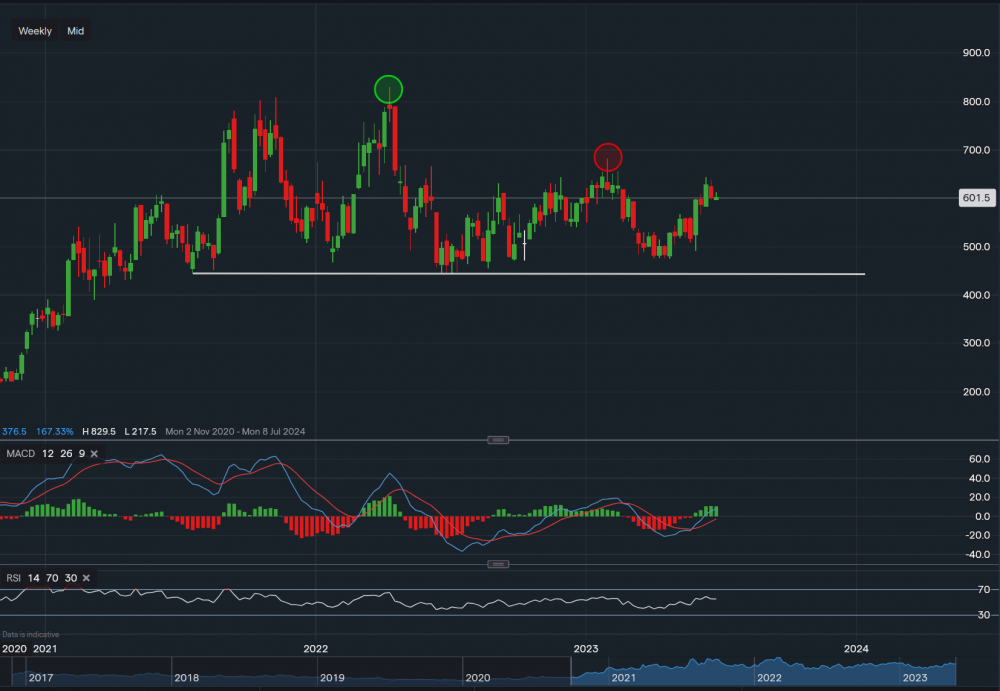Screen dimensions: 1000x691
Task: Open MACD indicator settings label
Action: pyautogui.click(x=20, y=454)
